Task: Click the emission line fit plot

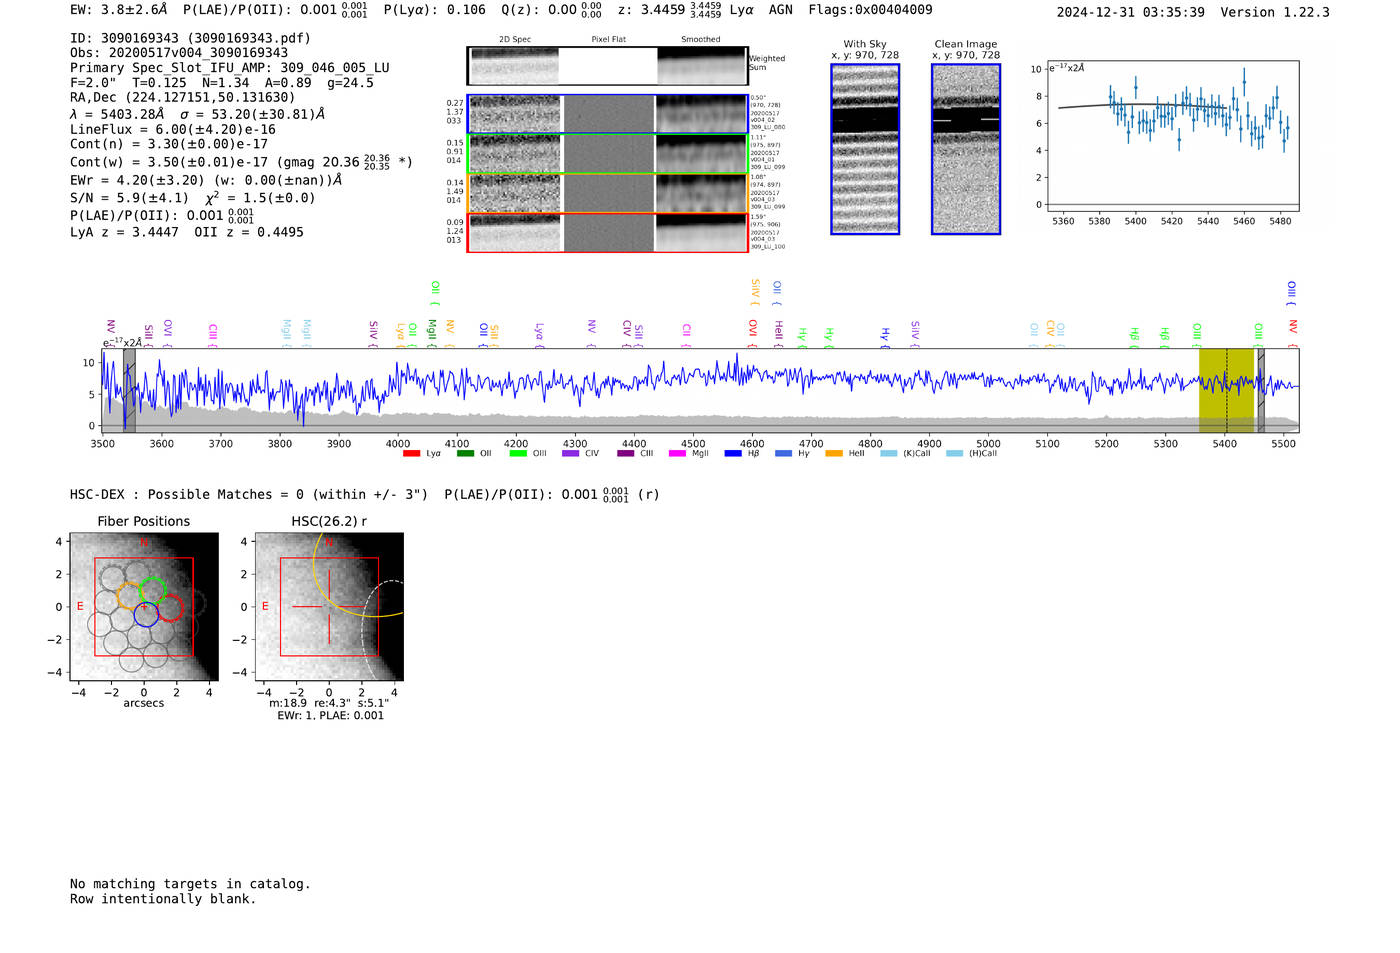Action: click(1172, 136)
